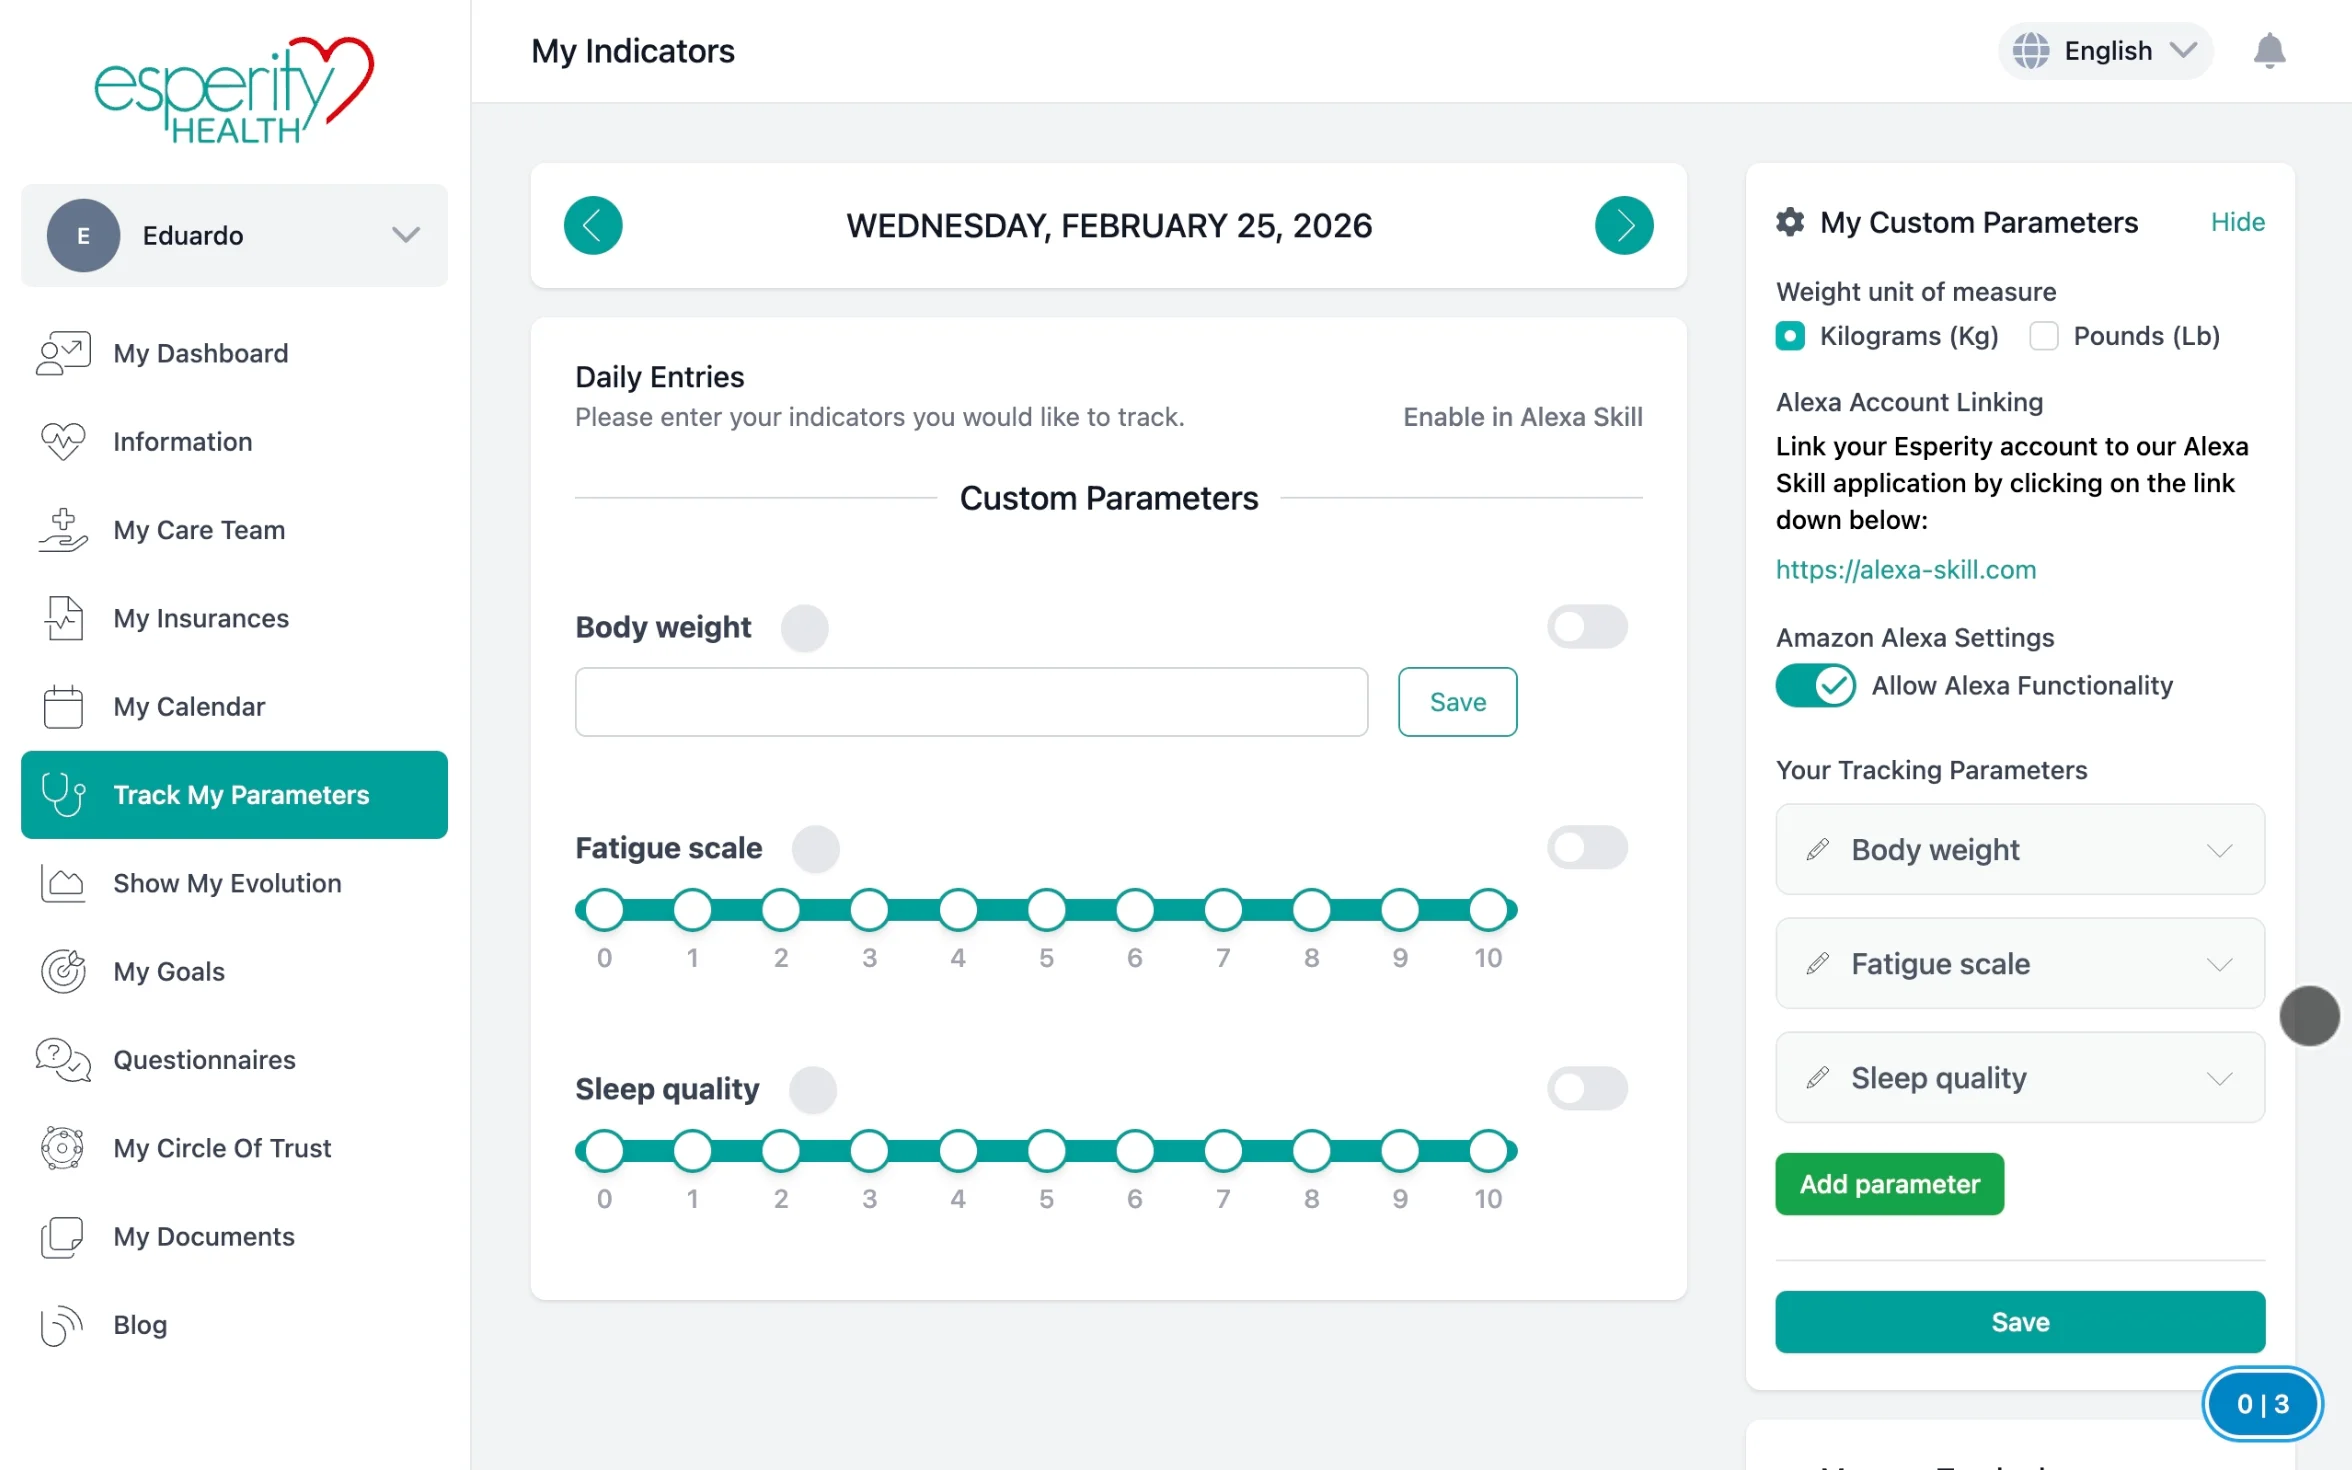Click pencil icon beside Sleep quality parameter
Viewport: 2352px width, 1470px height.
1817,1078
